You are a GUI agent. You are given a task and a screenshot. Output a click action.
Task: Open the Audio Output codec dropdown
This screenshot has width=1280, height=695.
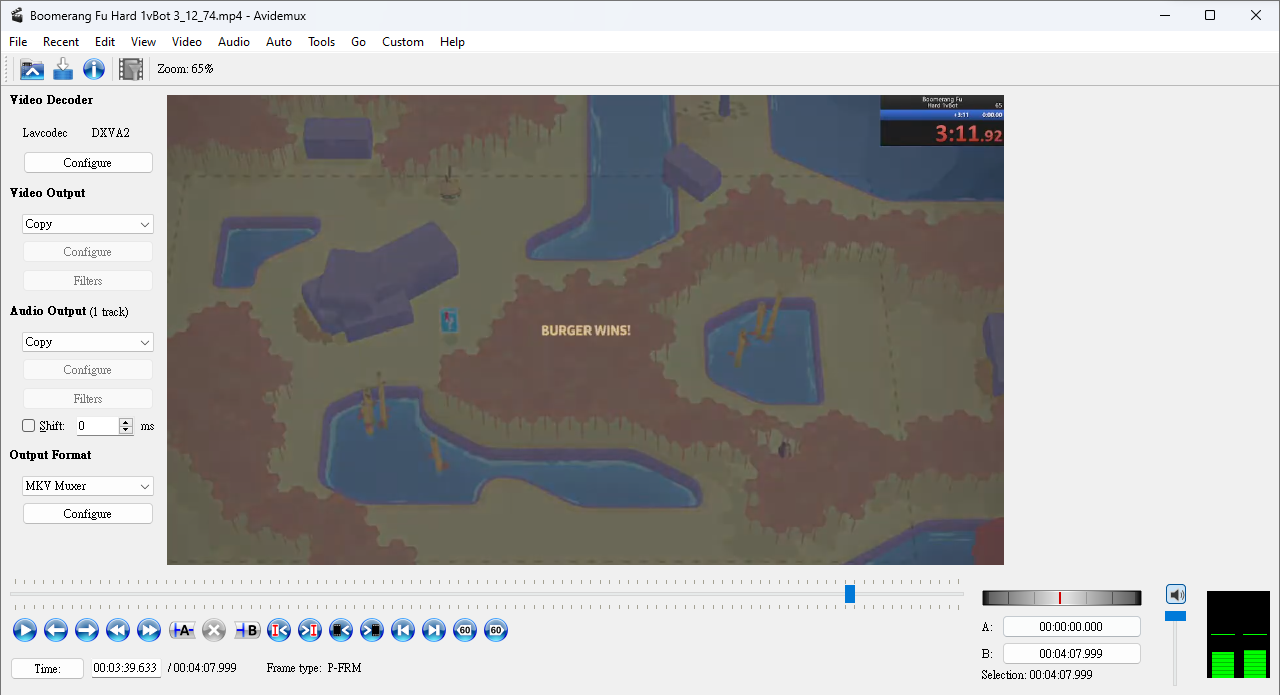pyautogui.click(x=88, y=342)
